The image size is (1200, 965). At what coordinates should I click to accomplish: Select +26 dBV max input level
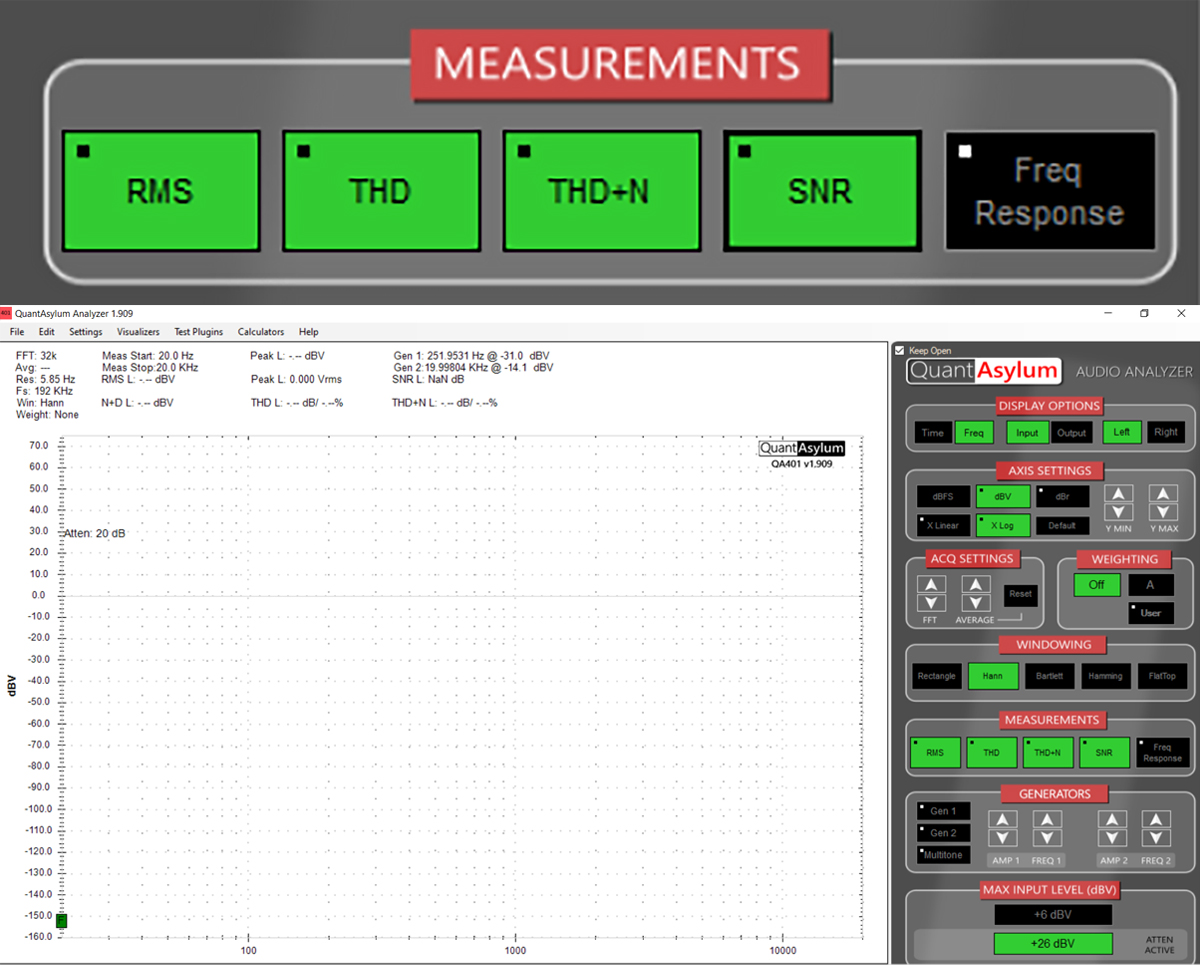[x=1053, y=943]
